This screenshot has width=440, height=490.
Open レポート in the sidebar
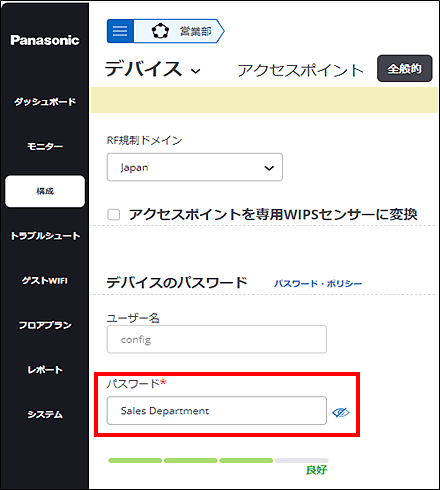tap(45, 370)
